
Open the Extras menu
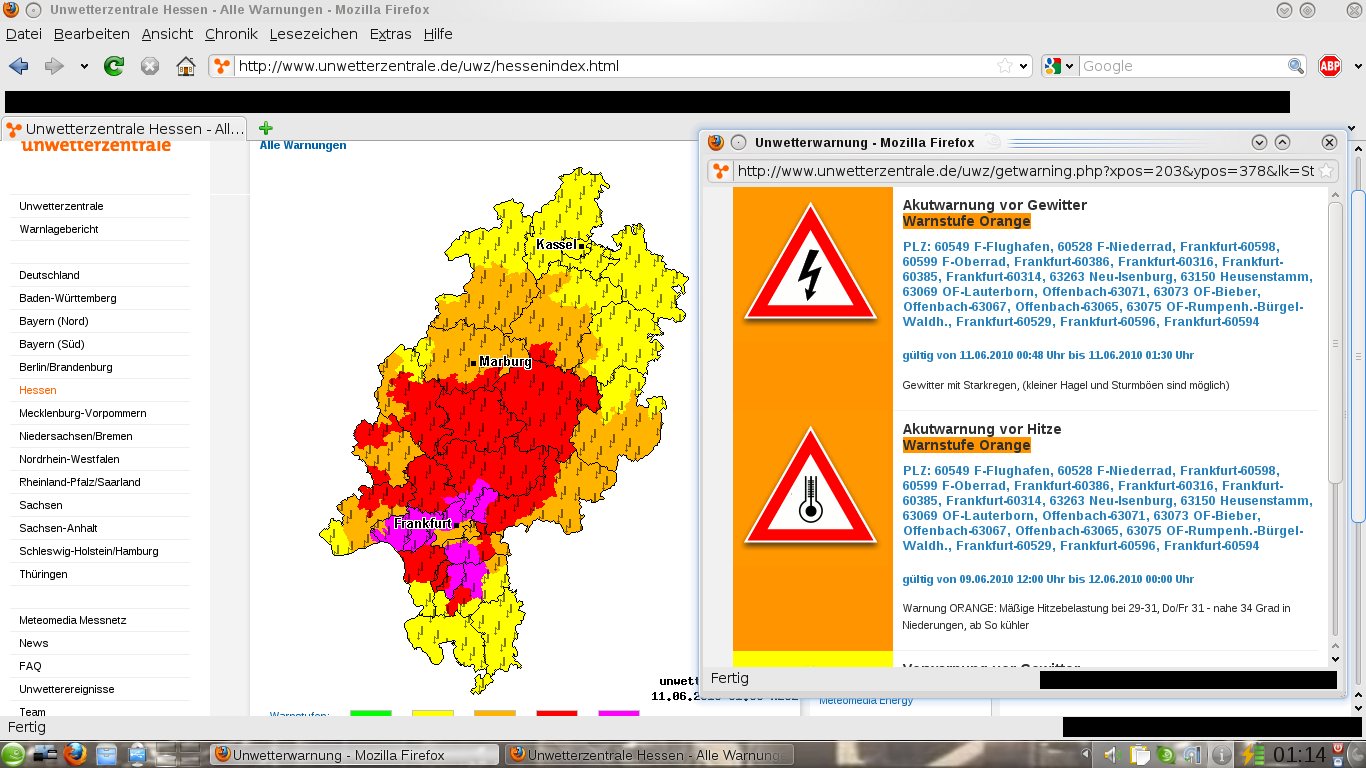[x=390, y=34]
